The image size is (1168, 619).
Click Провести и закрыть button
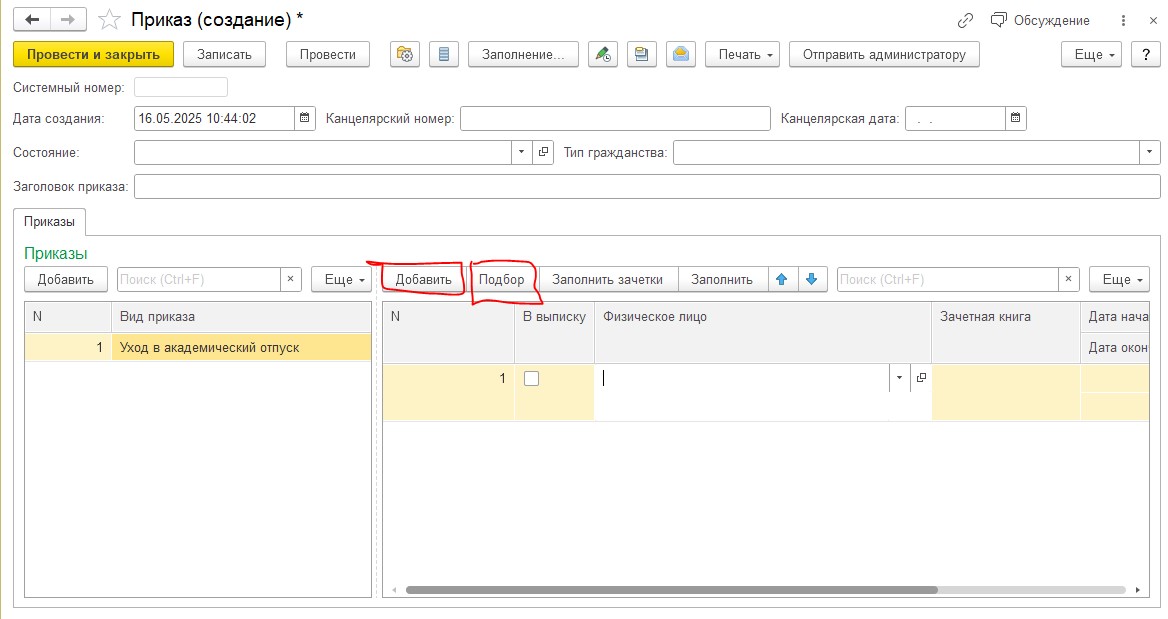tap(93, 54)
